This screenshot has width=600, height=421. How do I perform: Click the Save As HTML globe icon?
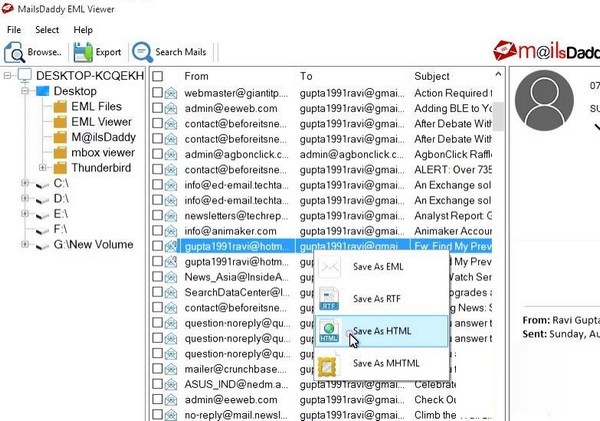click(329, 331)
